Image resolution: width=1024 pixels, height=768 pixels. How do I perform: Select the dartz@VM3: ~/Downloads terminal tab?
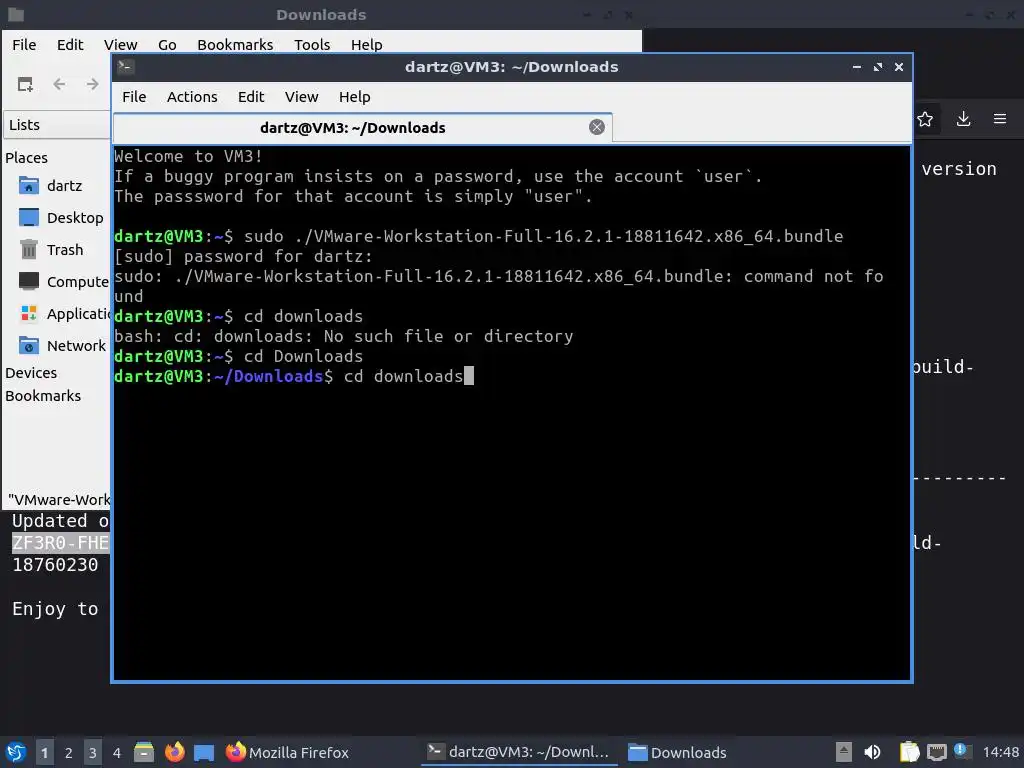tap(362, 127)
